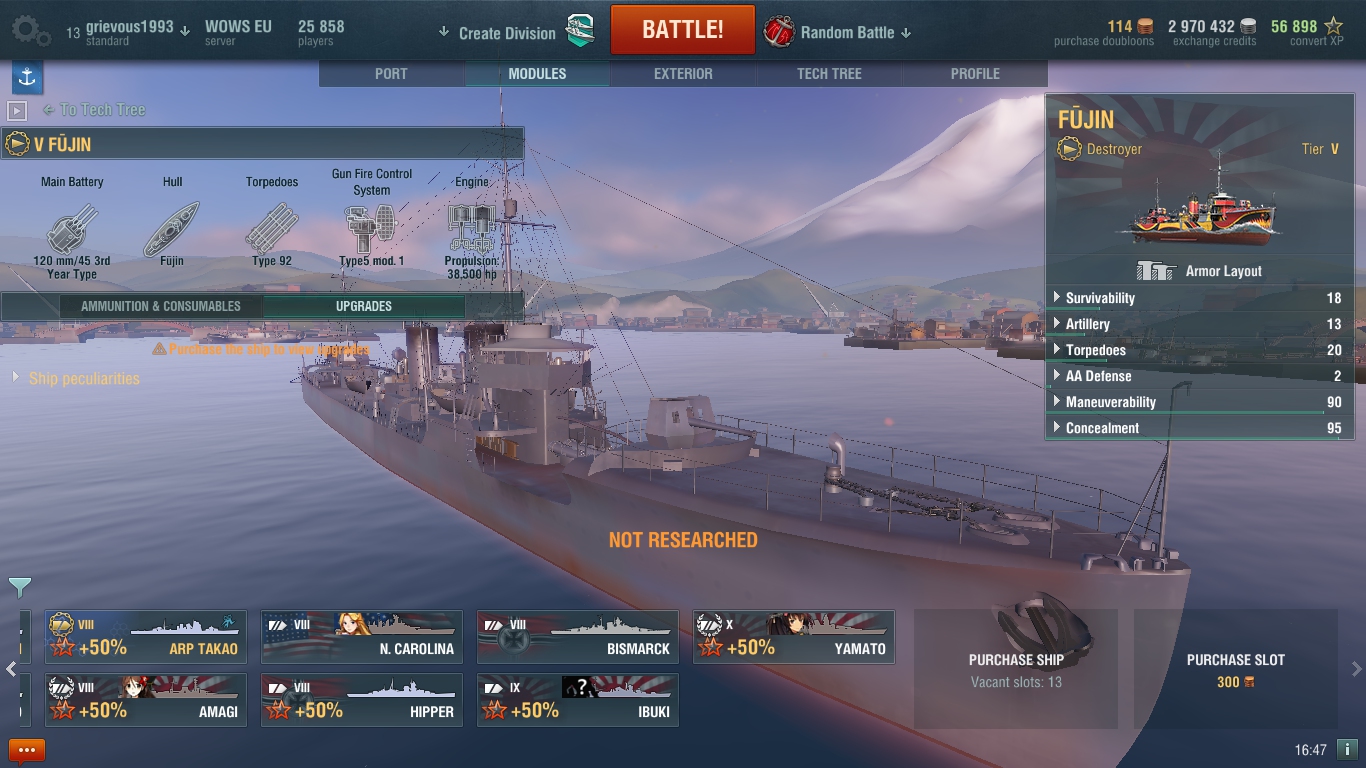The height and width of the screenshot is (768, 1366).
Task: Click the anchor port icon
Action: pos(27,77)
